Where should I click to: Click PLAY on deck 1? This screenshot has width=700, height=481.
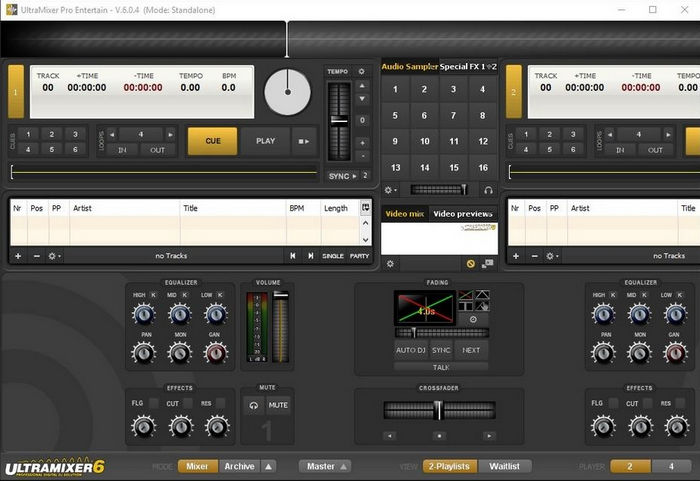click(266, 141)
